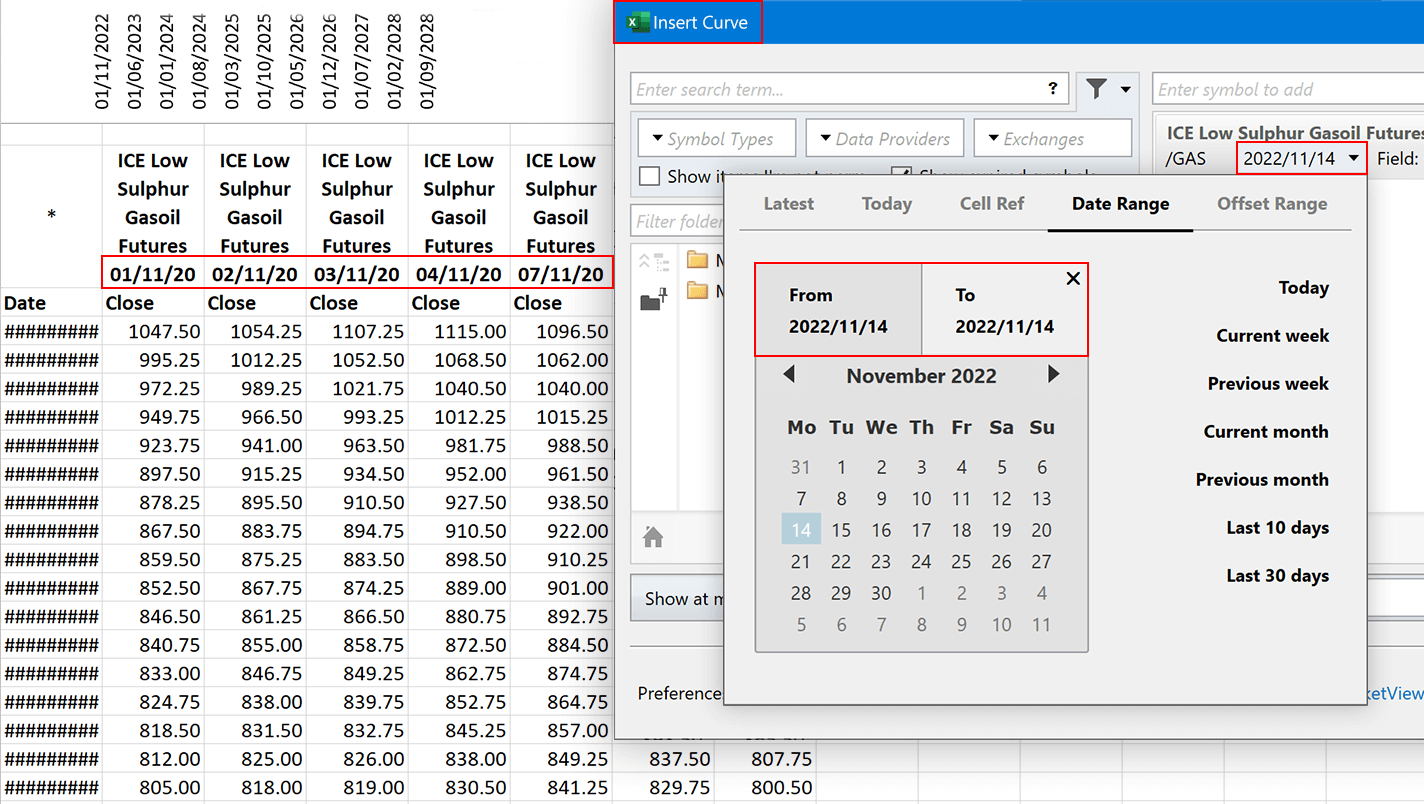1424x804 pixels.
Task: Click the collapse-all tree icon
Action: point(653,262)
